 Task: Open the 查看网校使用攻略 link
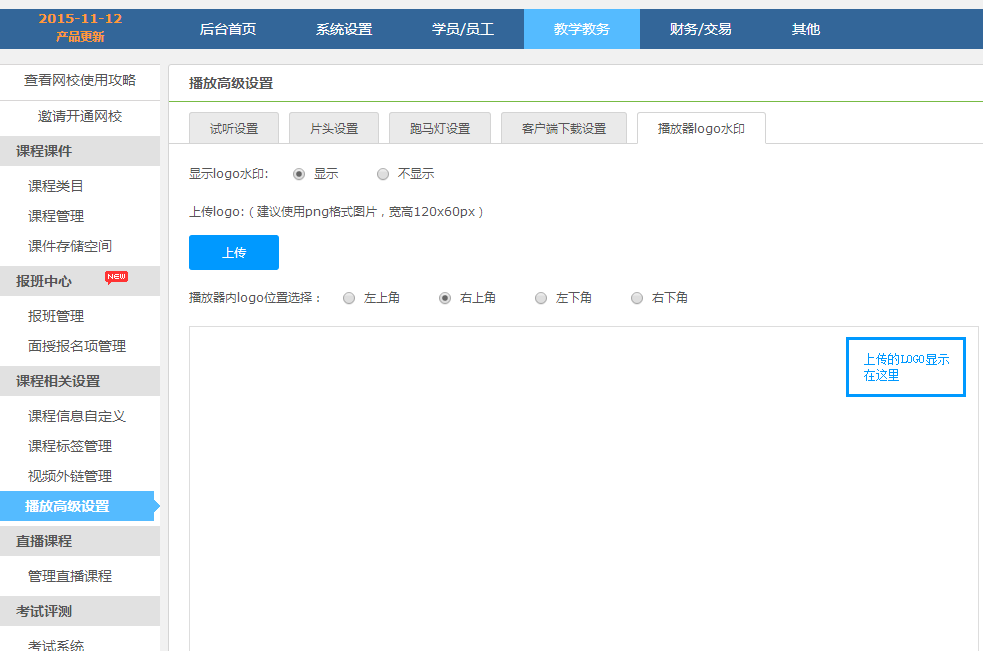(x=80, y=80)
